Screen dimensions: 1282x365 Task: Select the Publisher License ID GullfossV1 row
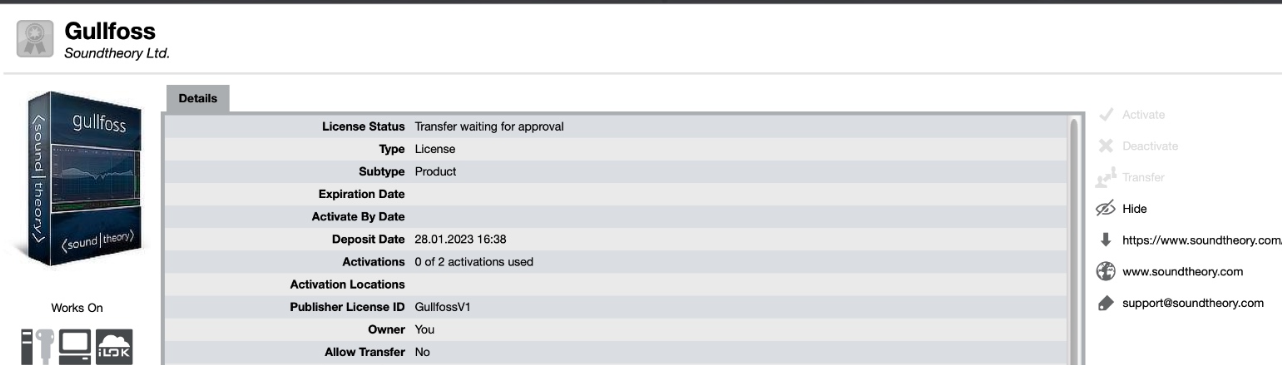[x=615, y=306]
